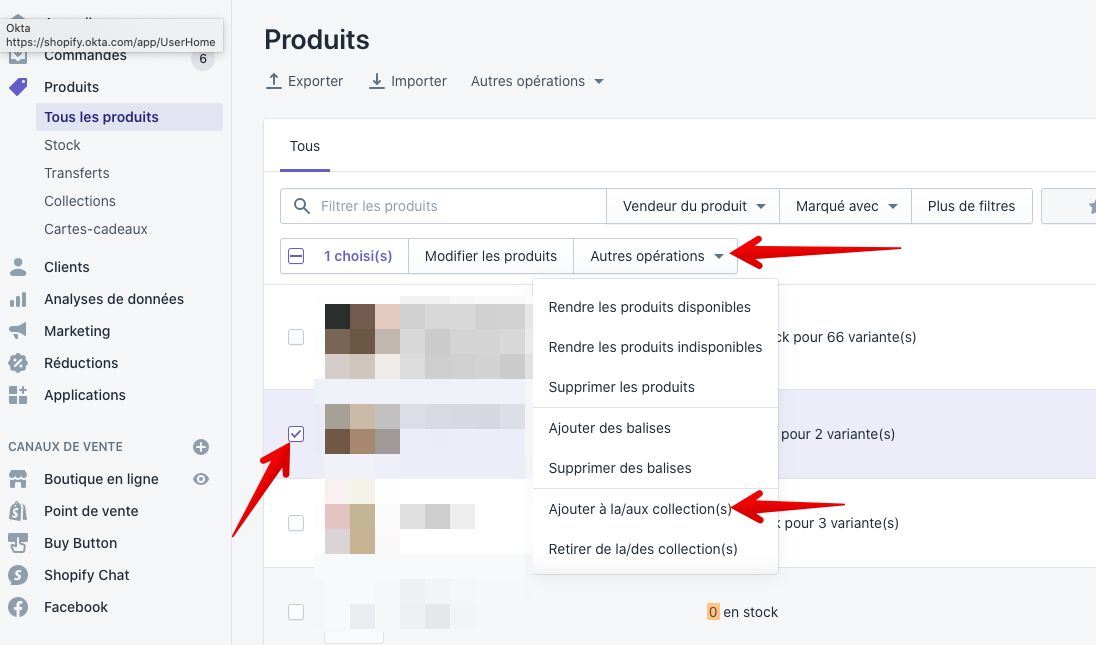The width and height of the screenshot is (1096, 645).
Task: Check the first product row checkbox
Action: 296,337
